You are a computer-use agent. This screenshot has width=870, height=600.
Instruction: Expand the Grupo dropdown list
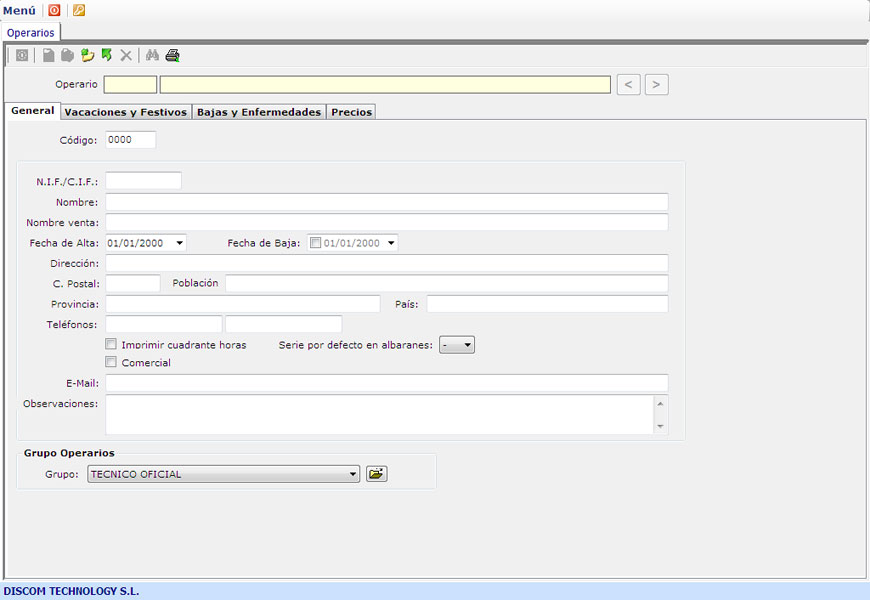(x=353, y=475)
